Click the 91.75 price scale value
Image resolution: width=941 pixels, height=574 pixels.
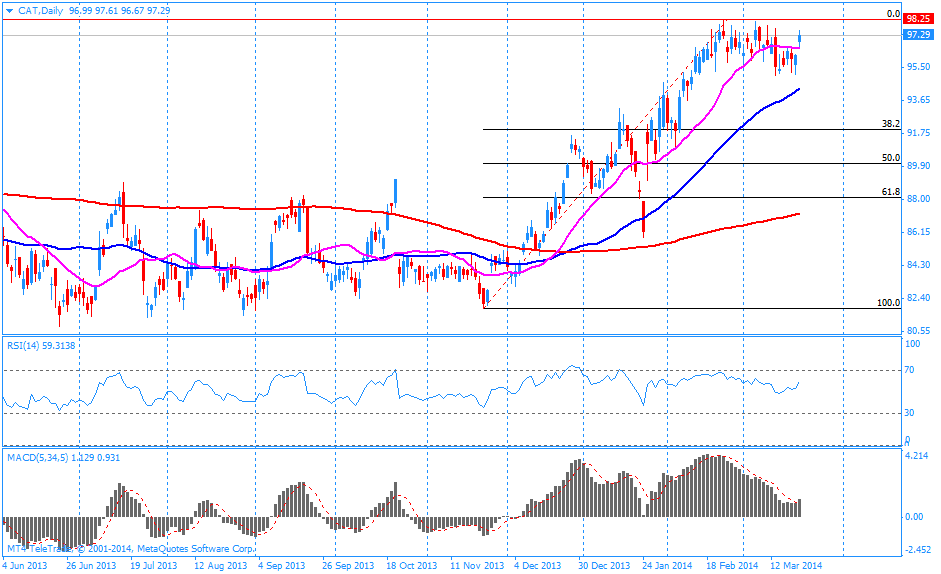(x=918, y=133)
